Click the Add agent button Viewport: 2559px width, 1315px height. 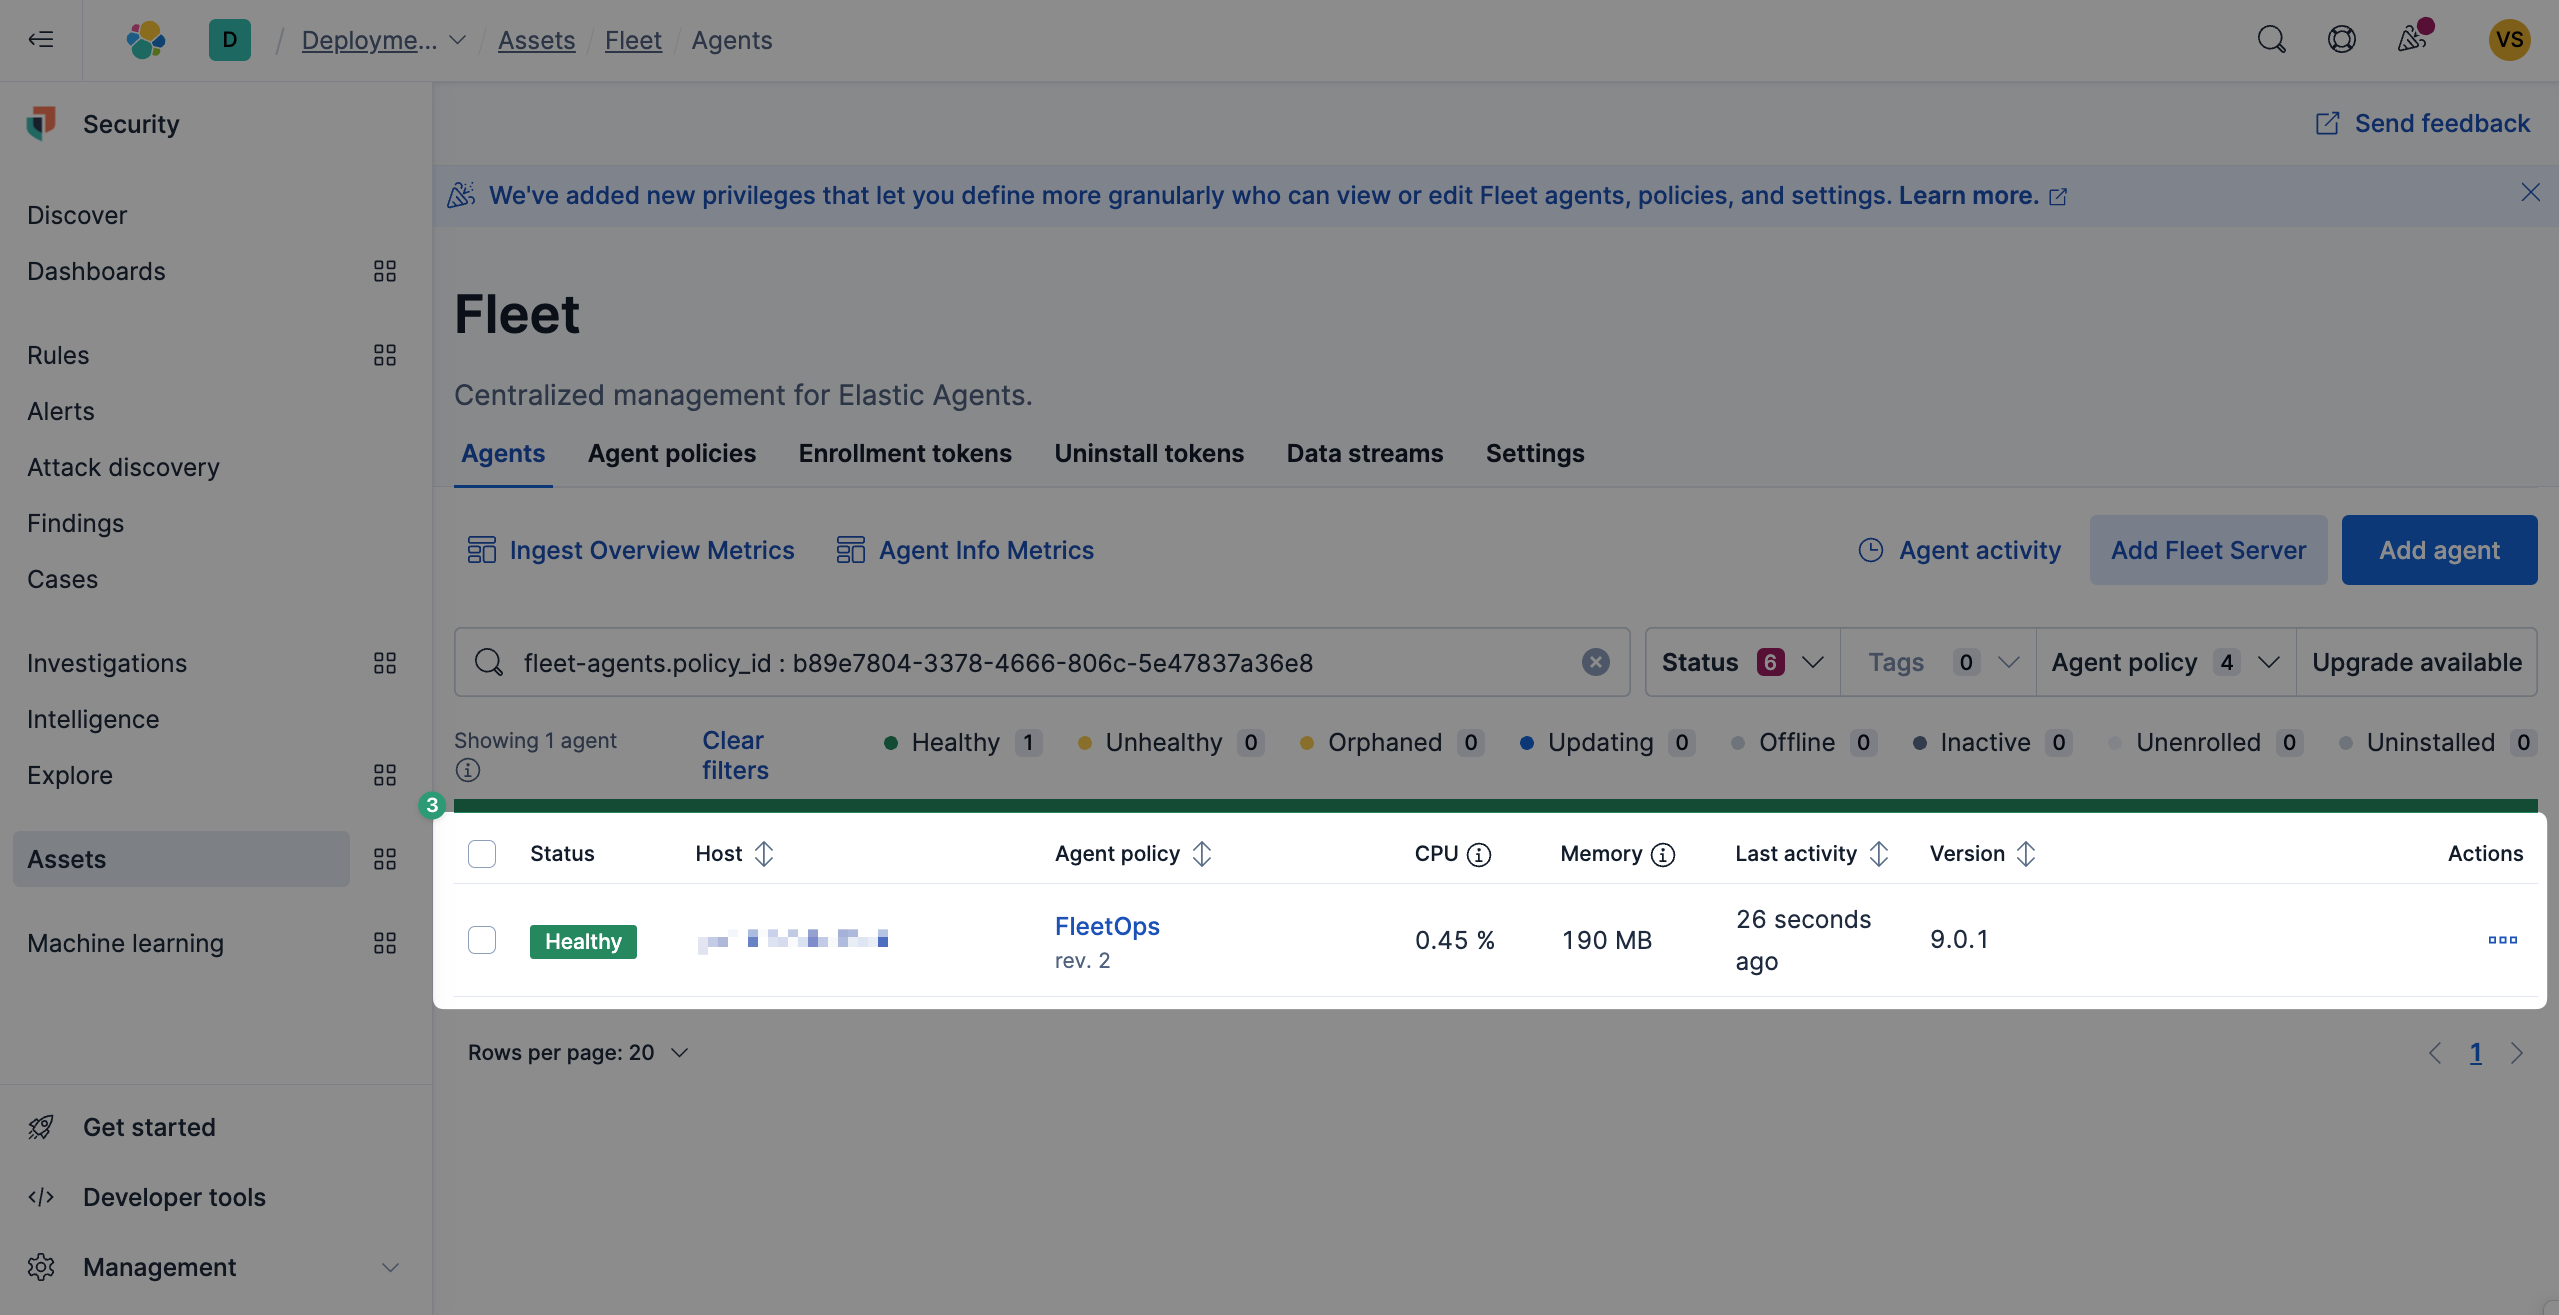point(2439,550)
